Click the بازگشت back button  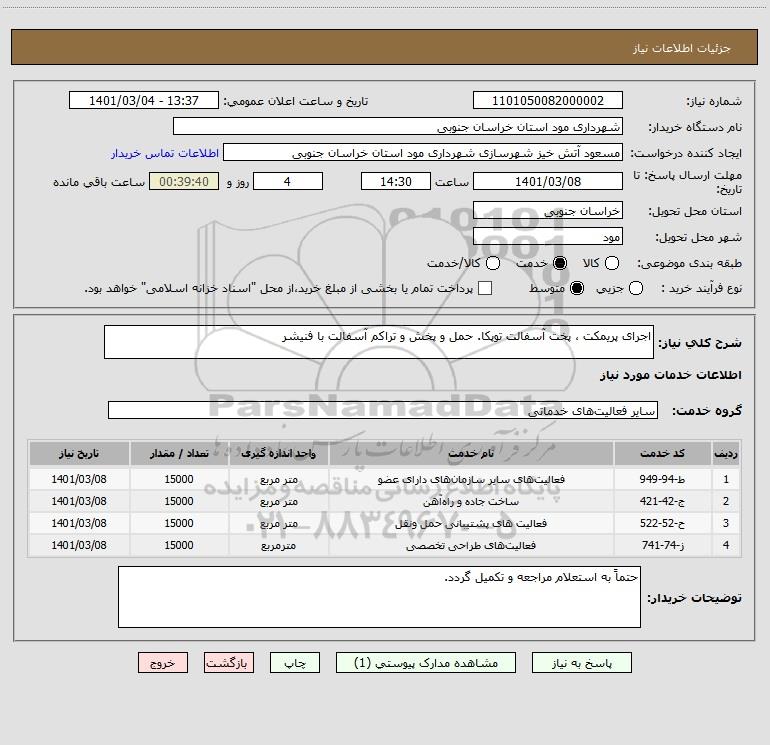coord(229,663)
